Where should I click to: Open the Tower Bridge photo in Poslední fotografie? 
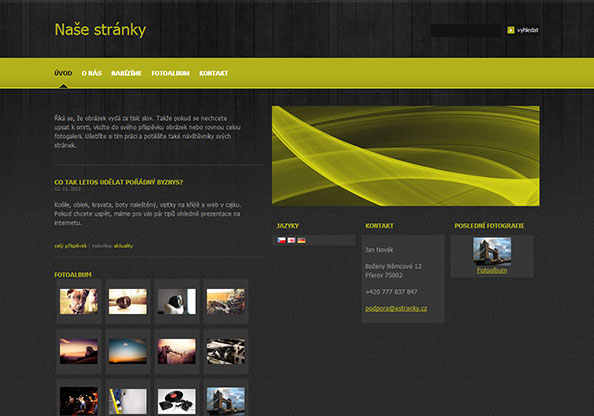(x=492, y=251)
